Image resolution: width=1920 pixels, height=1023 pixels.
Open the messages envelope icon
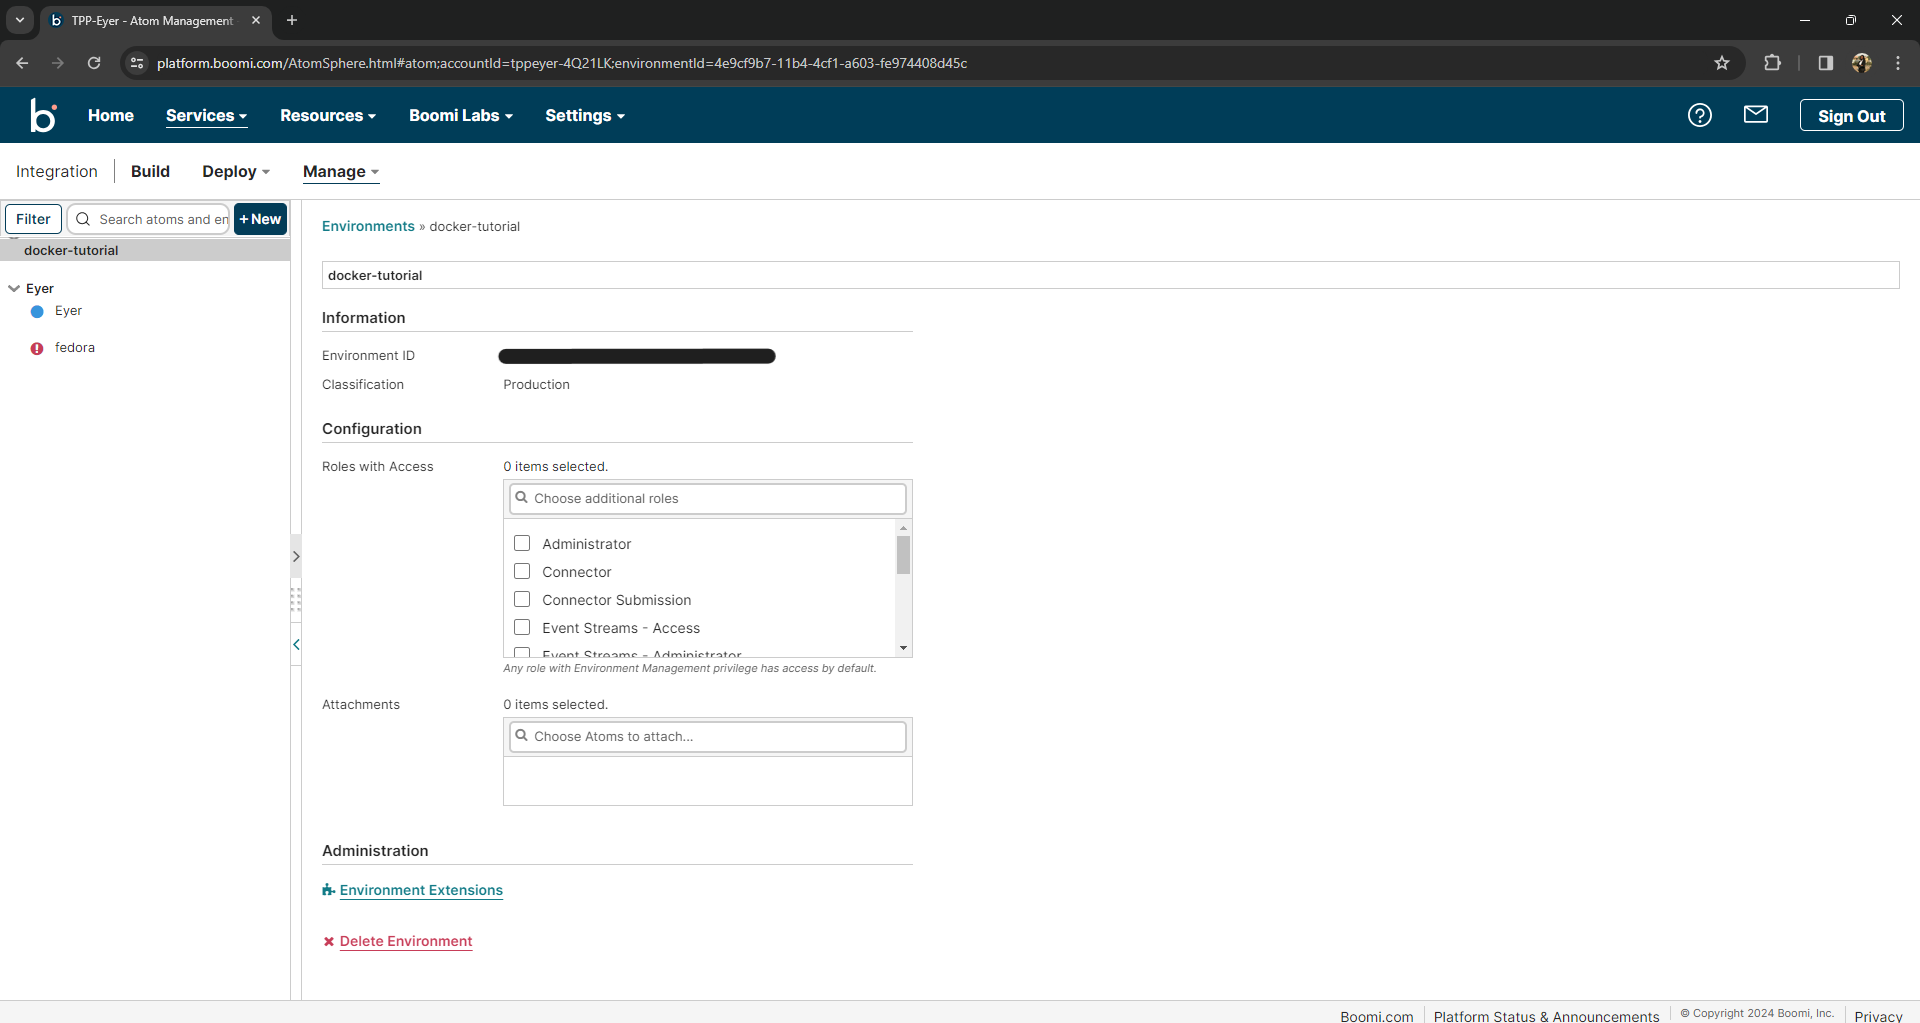tap(1755, 115)
